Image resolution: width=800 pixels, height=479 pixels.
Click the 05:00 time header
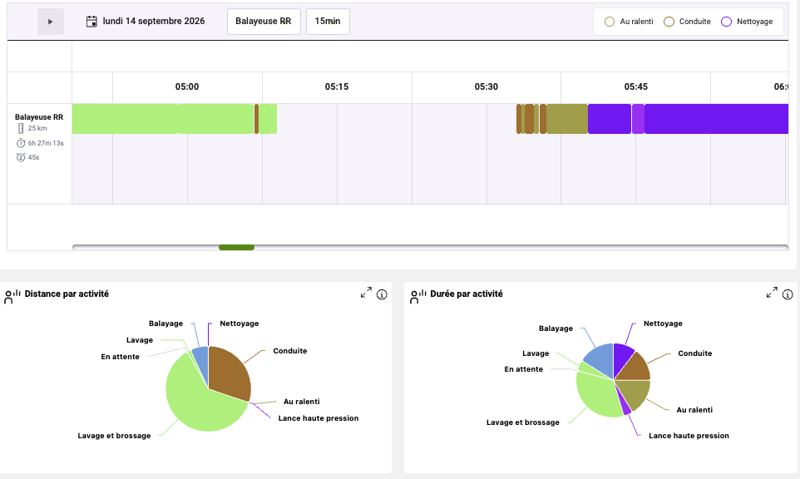tap(187, 87)
